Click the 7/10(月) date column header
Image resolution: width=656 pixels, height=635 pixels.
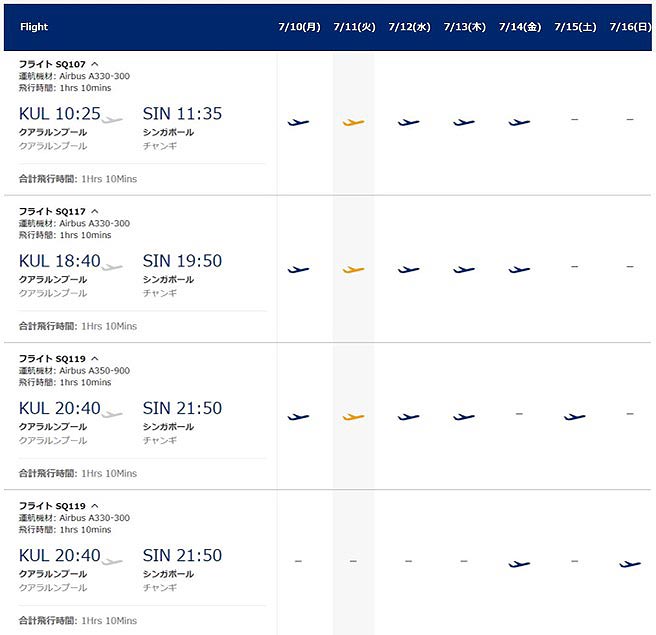click(298, 27)
